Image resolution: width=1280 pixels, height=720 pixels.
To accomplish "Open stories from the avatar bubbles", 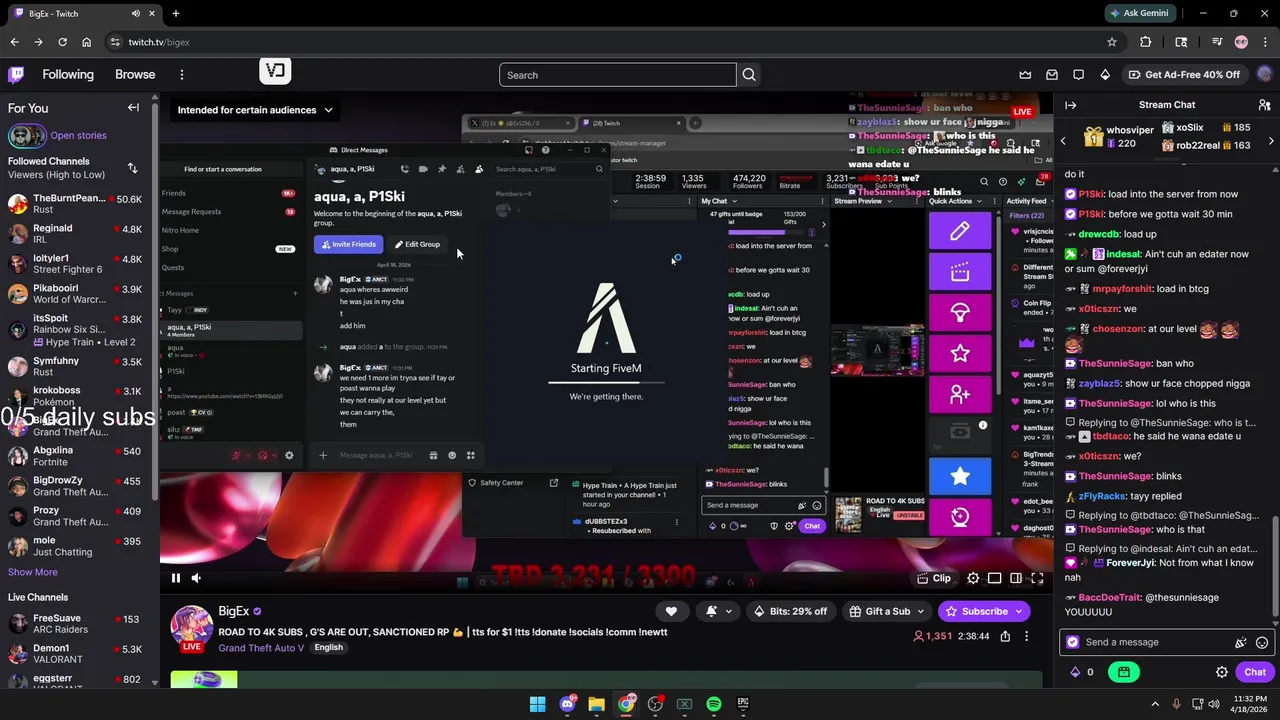I will (27, 135).
